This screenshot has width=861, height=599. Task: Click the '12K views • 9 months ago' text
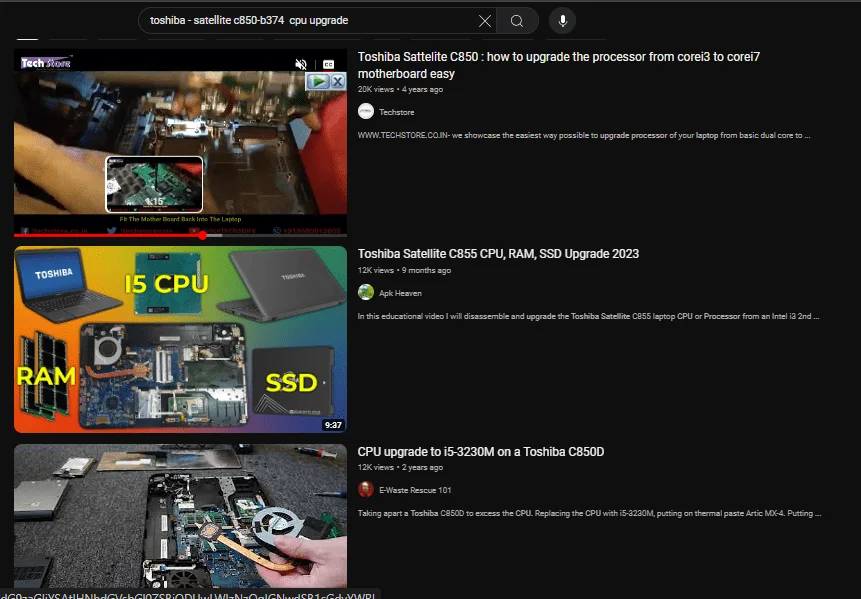pos(404,270)
